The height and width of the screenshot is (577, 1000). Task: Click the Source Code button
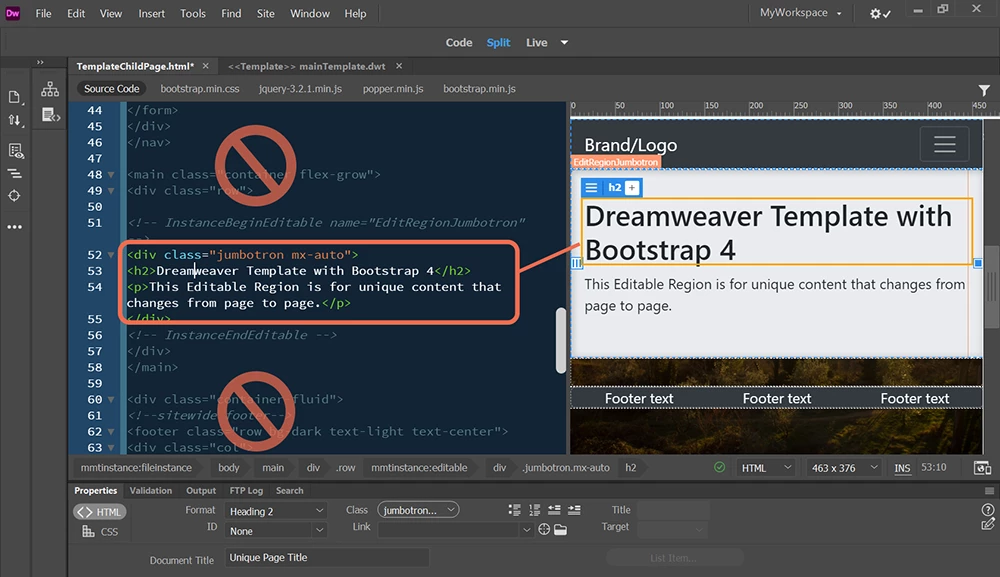(x=112, y=89)
